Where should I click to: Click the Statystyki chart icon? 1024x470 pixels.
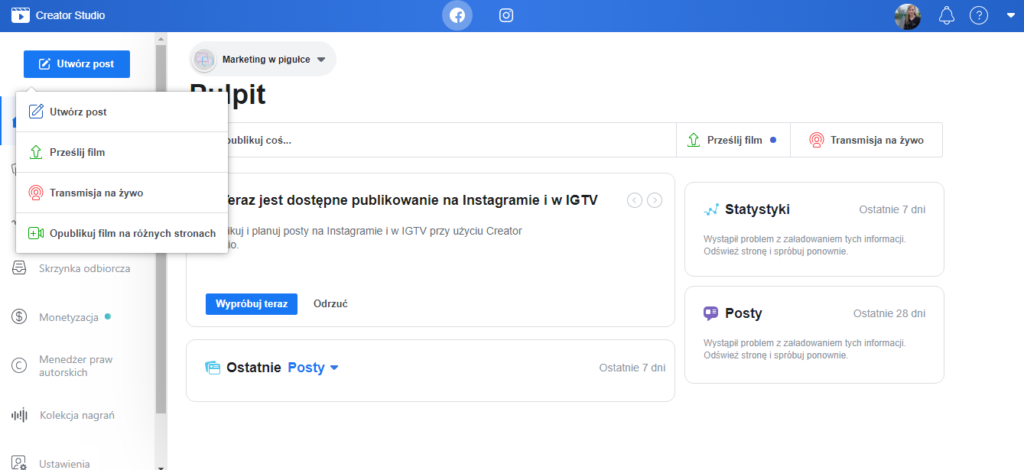(711, 210)
